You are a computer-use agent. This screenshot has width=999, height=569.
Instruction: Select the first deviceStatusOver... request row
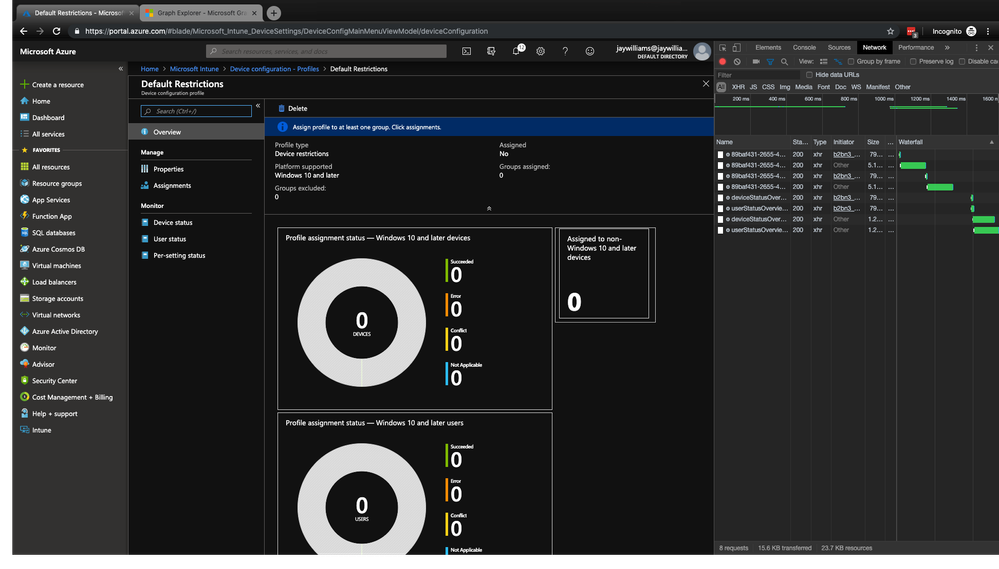coord(804,198)
